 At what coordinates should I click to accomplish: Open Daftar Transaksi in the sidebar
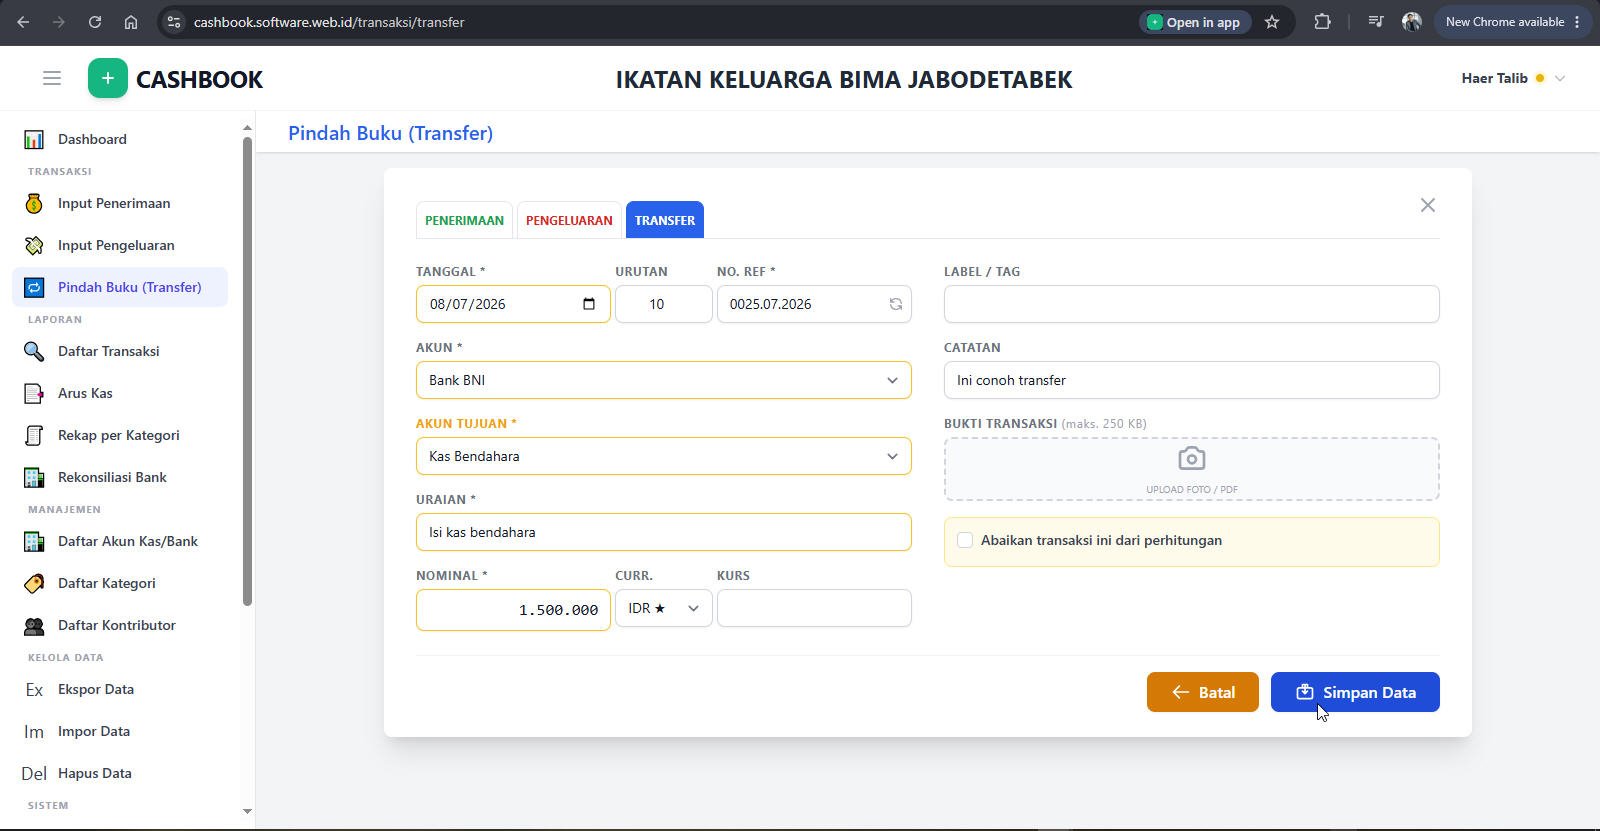click(x=120, y=351)
